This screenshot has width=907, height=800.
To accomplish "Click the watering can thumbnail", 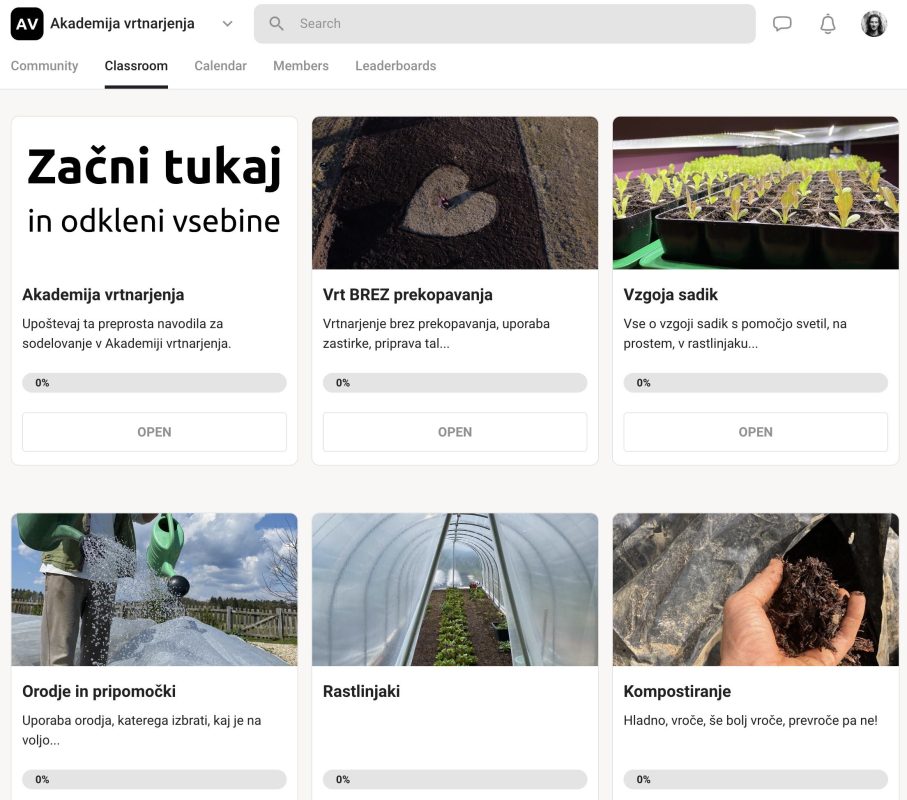I will 154,589.
